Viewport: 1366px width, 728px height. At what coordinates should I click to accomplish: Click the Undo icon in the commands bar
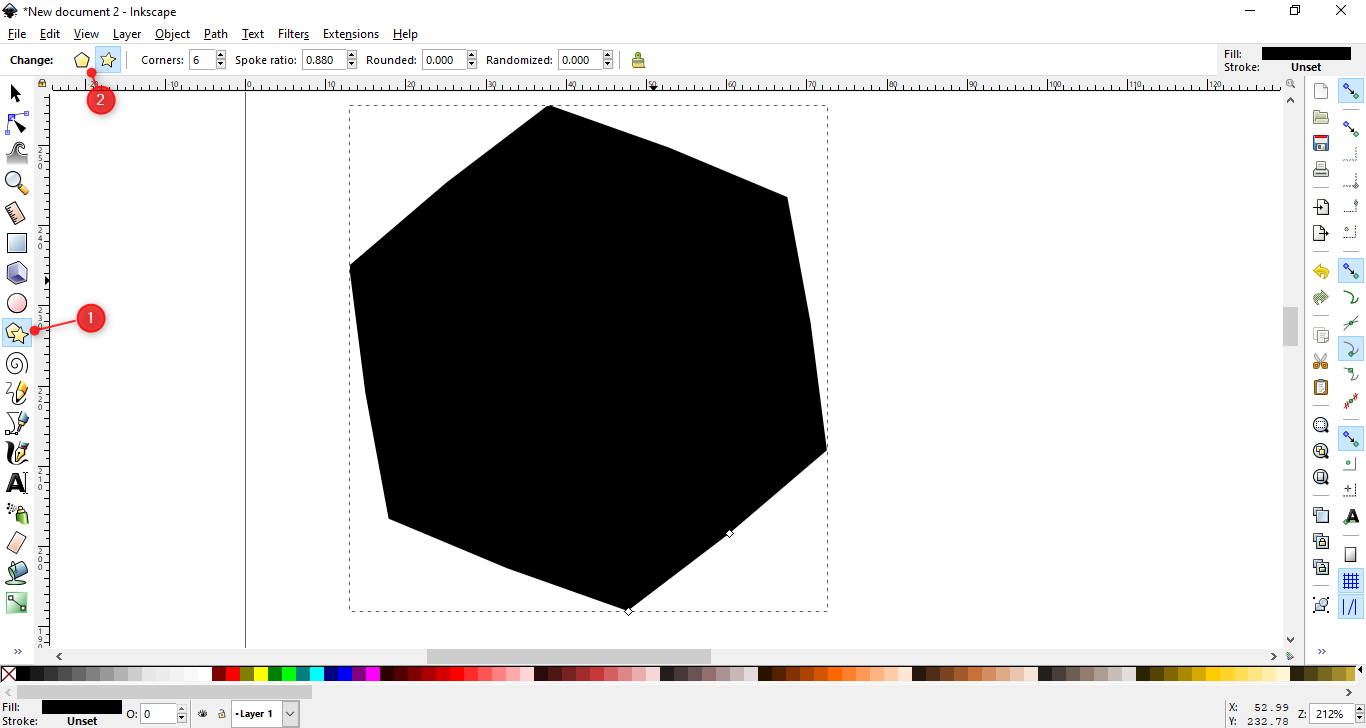click(x=1320, y=271)
